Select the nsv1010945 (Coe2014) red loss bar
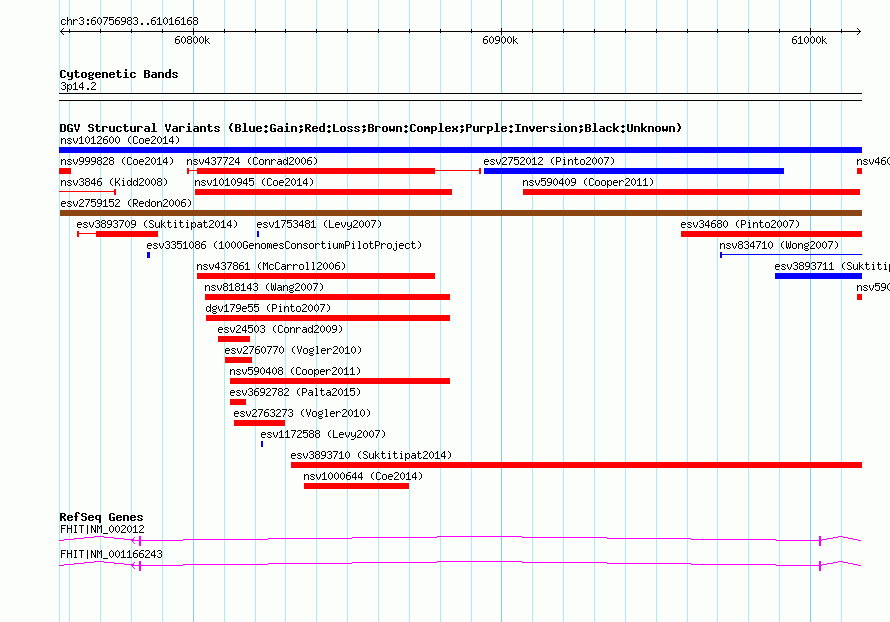 coord(323,192)
